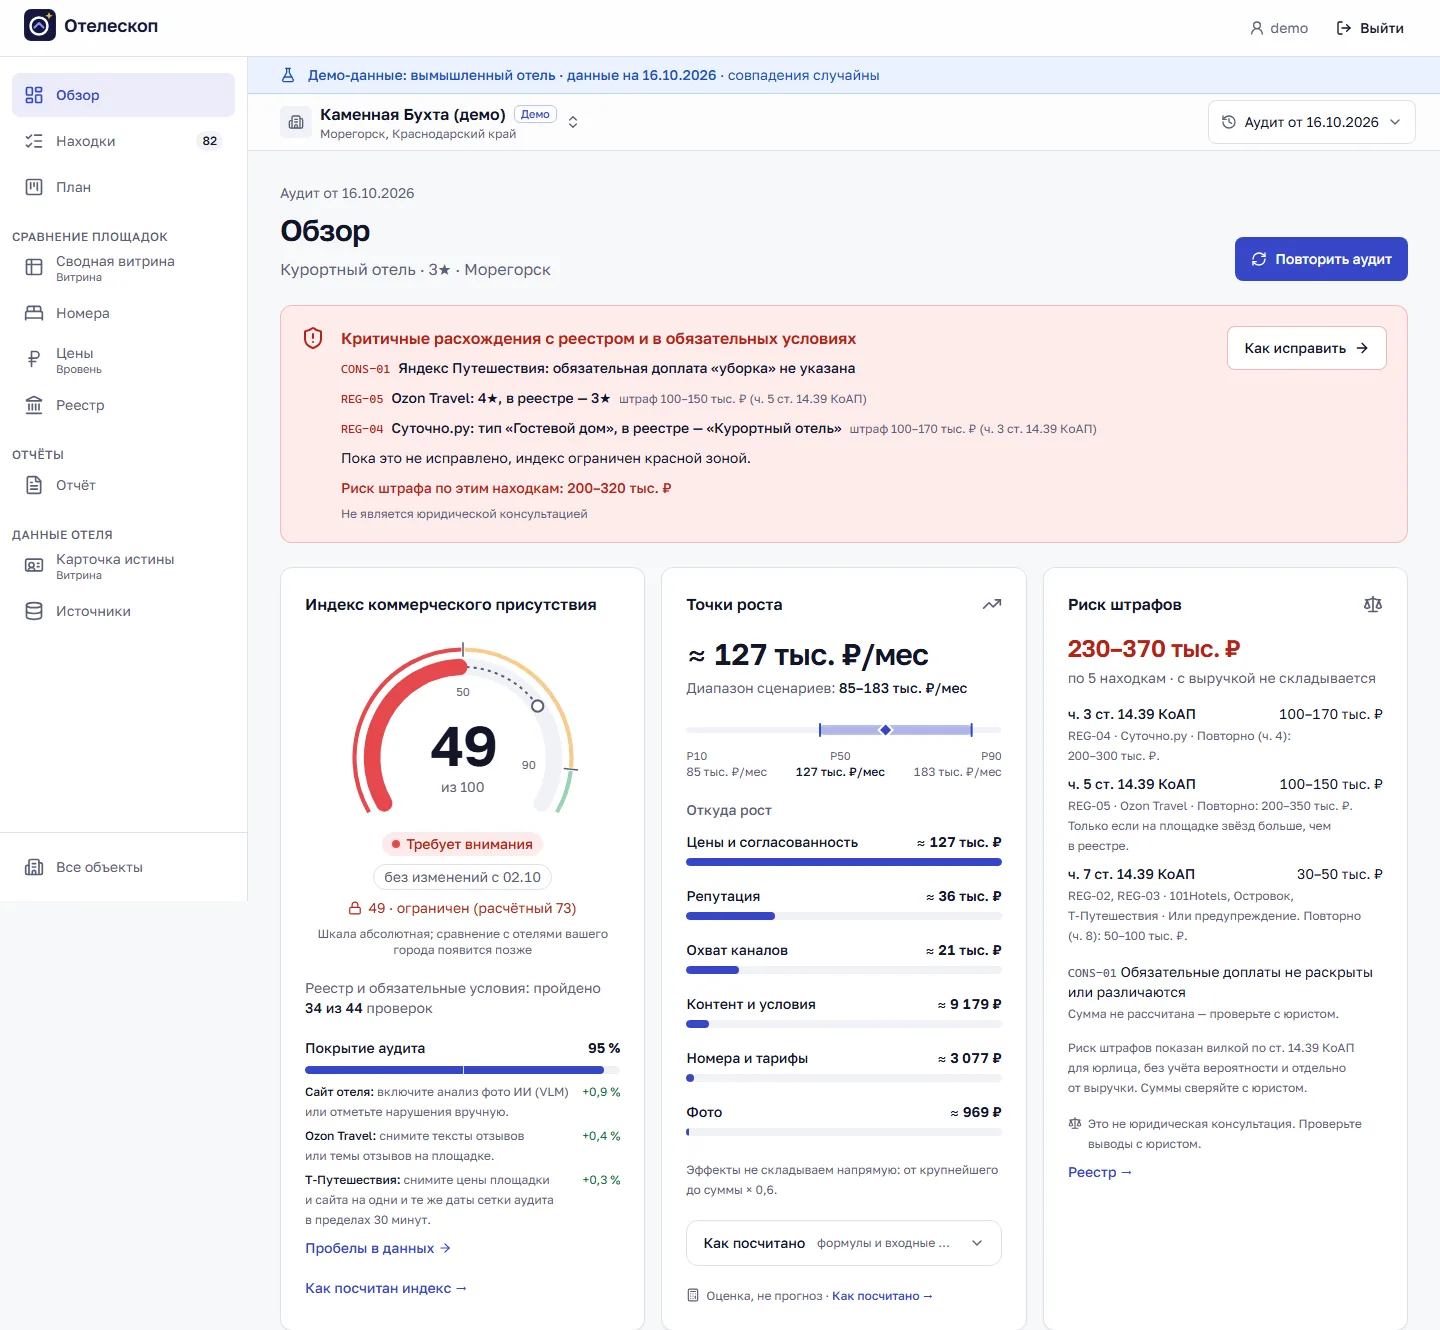Image resolution: width=1440 pixels, height=1330 pixels.
Task: Open План in the sidebar
Action: [x=123, y=187]
